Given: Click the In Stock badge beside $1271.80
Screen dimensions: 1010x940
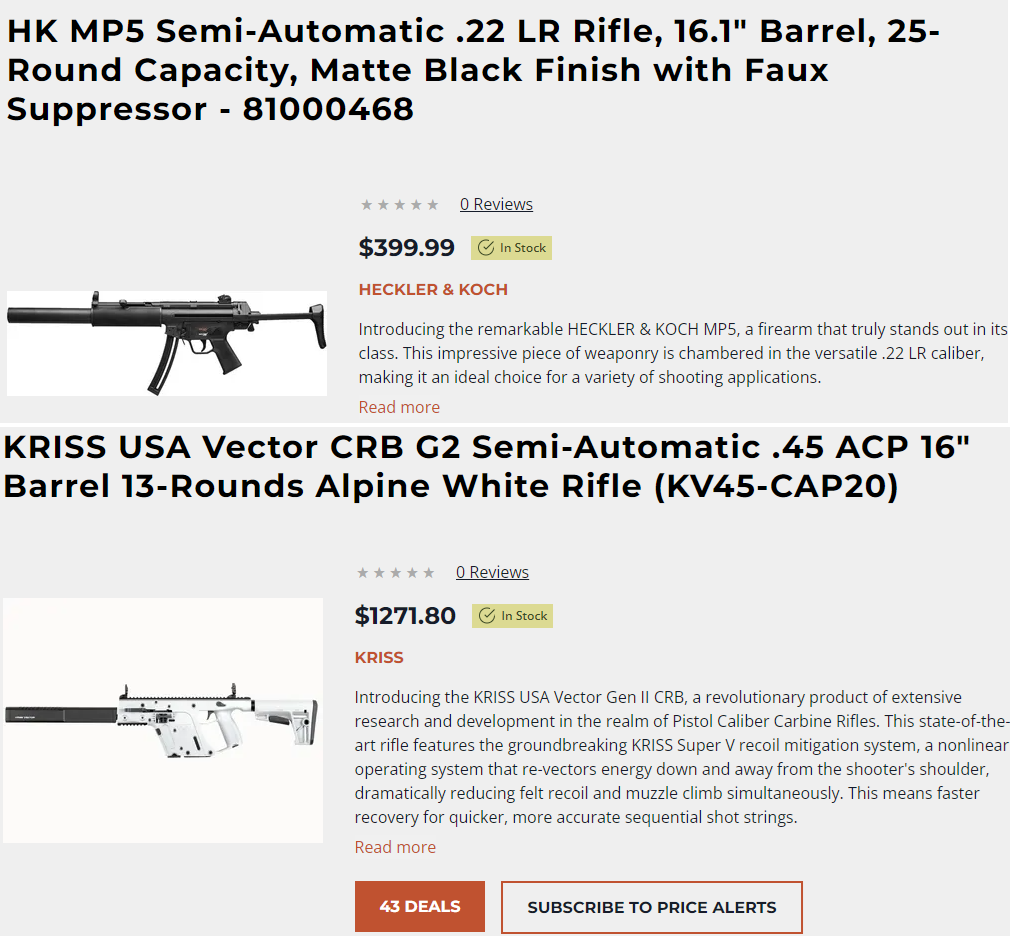Looking at the screenshot, I should (x=513, y=616).
